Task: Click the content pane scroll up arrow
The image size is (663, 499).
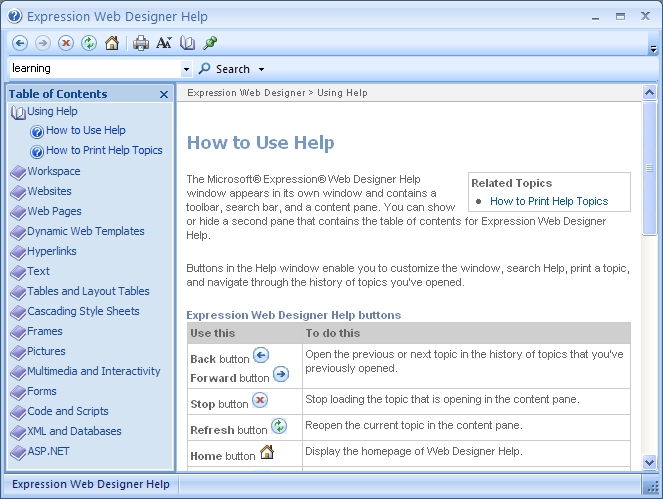Action: point(649,92)
